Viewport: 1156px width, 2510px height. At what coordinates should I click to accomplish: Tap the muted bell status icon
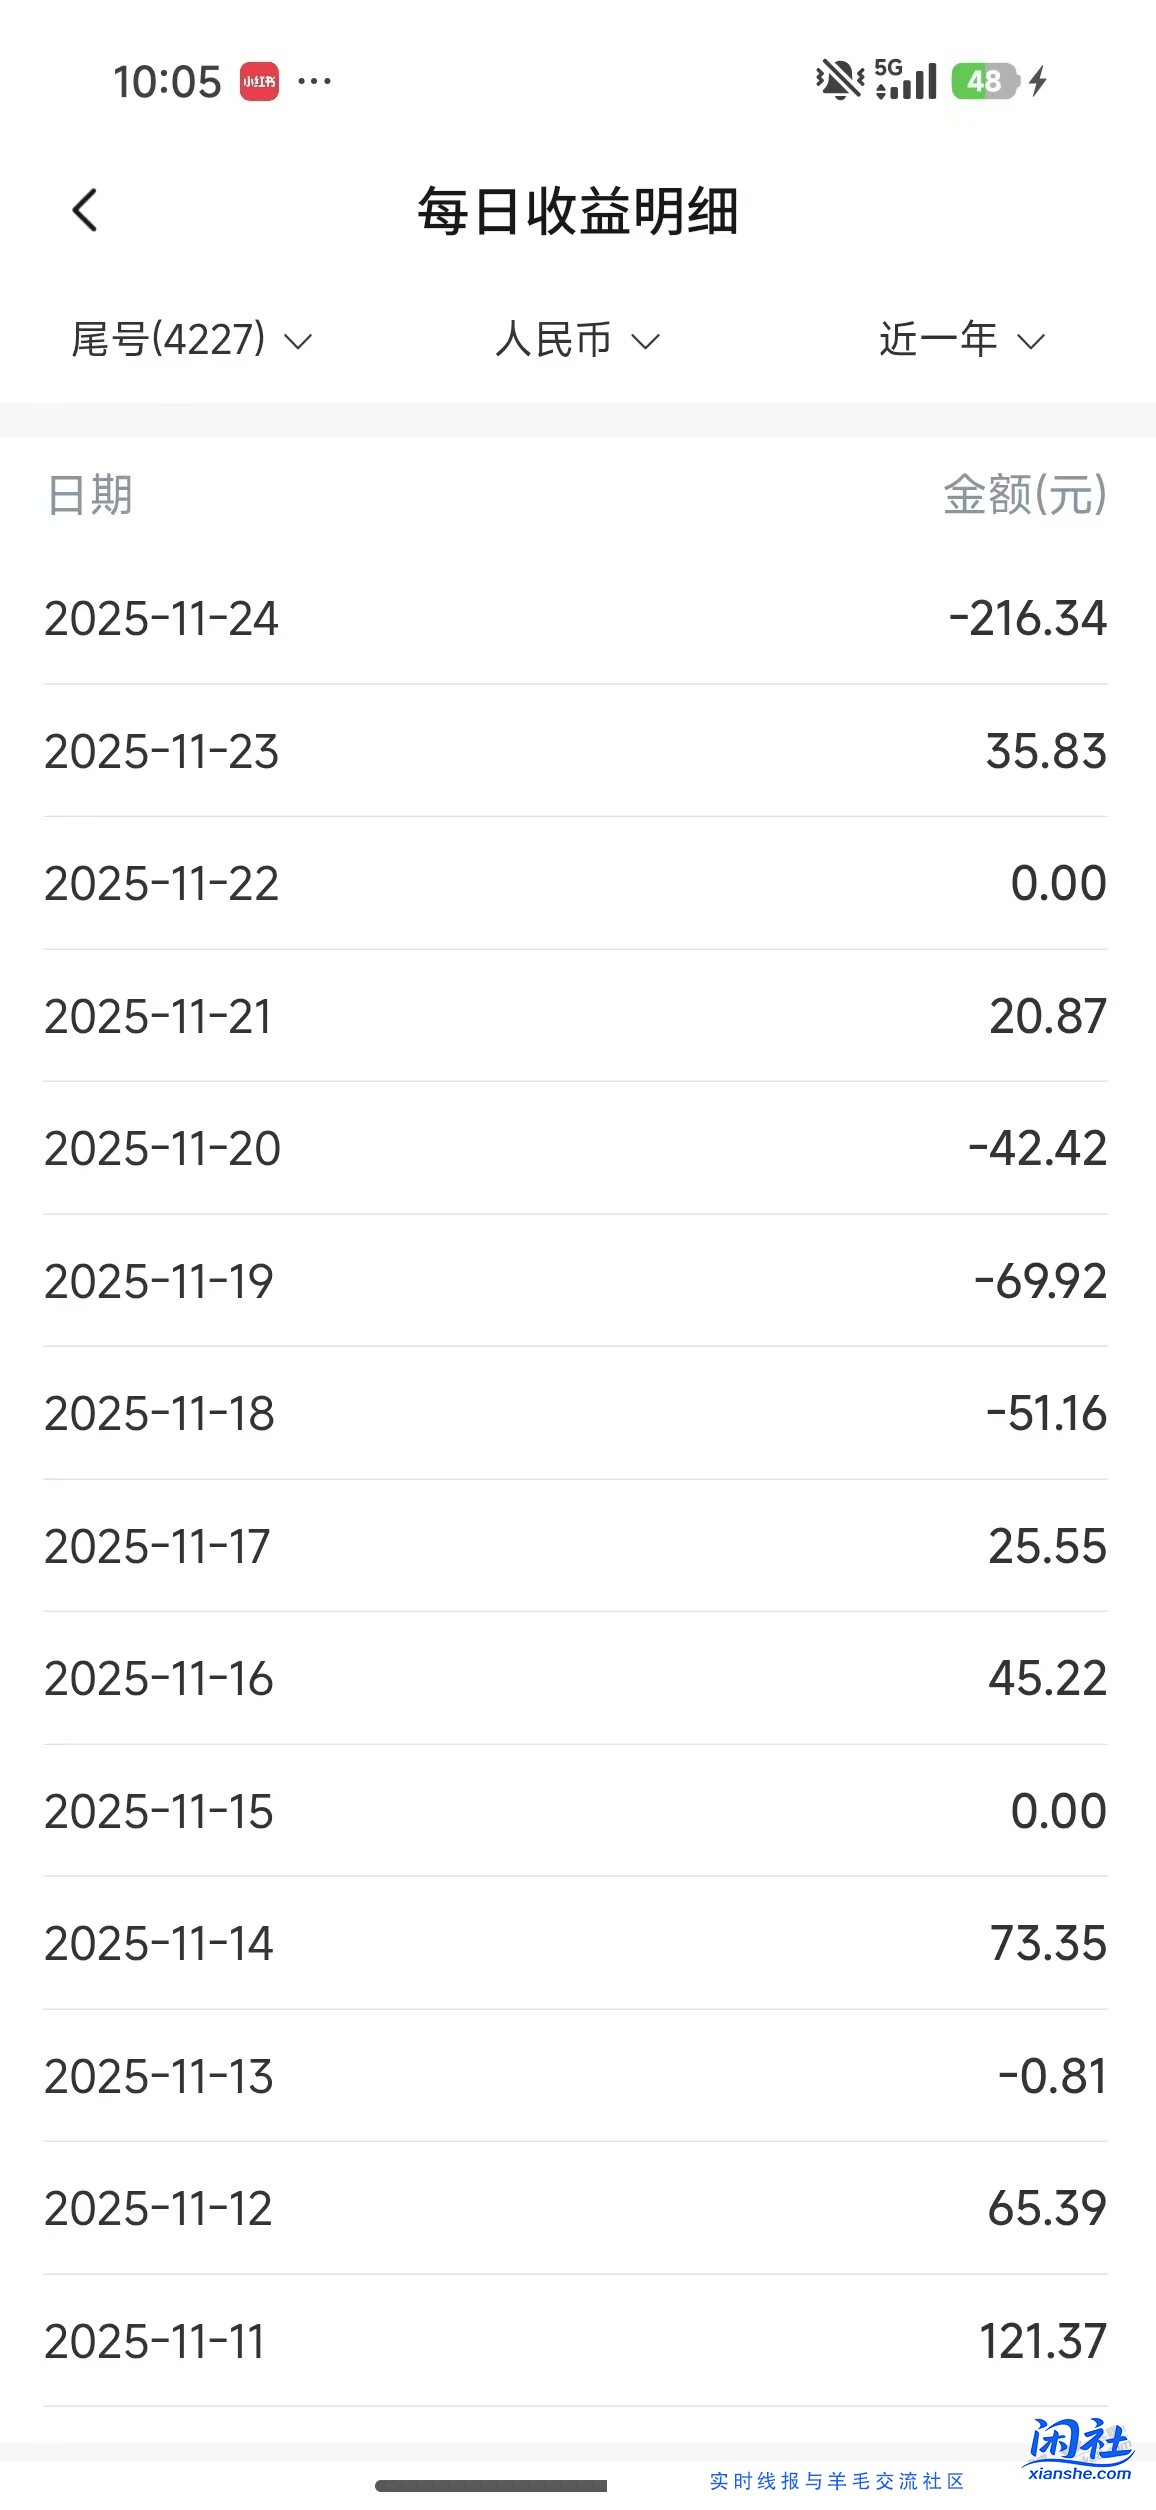(x=839, y=80)
